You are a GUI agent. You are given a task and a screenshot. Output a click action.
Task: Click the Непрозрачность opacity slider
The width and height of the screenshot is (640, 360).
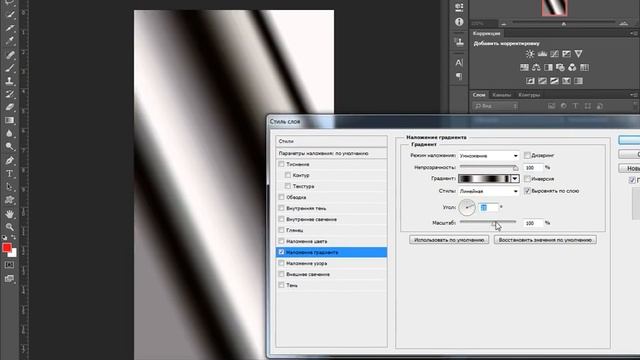pos(489,167)
